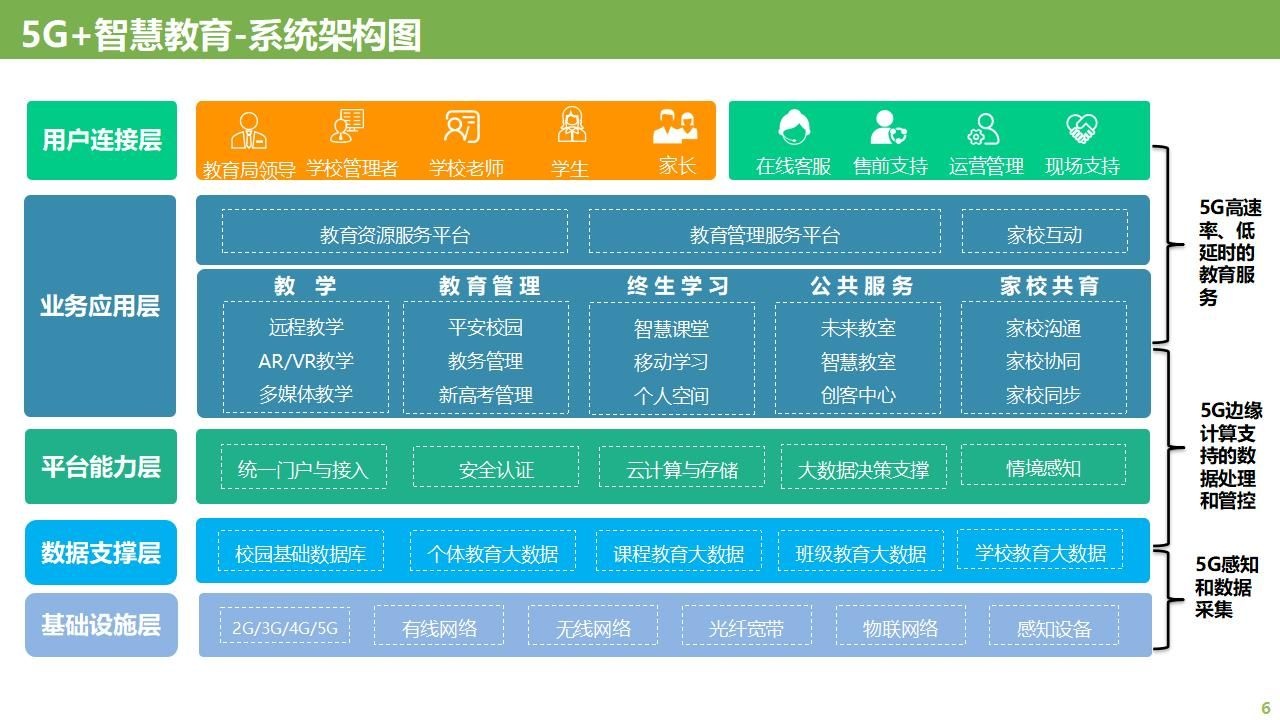Click the page number 6
Screen dimensions: 1280x720
click(1265, 707)
